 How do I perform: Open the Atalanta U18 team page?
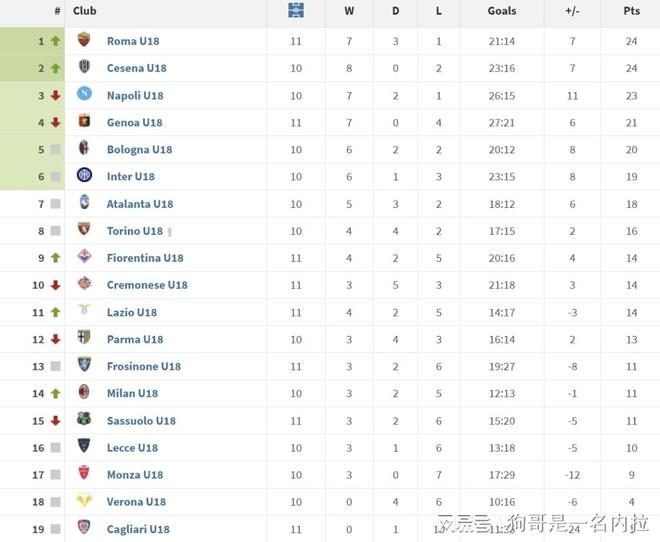[140, 203]
